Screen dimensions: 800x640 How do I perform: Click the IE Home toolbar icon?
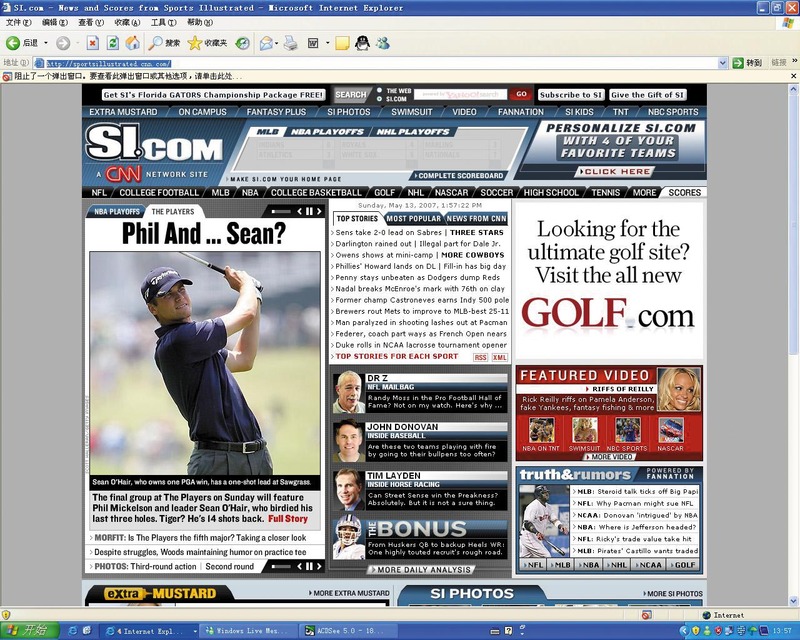133,43
